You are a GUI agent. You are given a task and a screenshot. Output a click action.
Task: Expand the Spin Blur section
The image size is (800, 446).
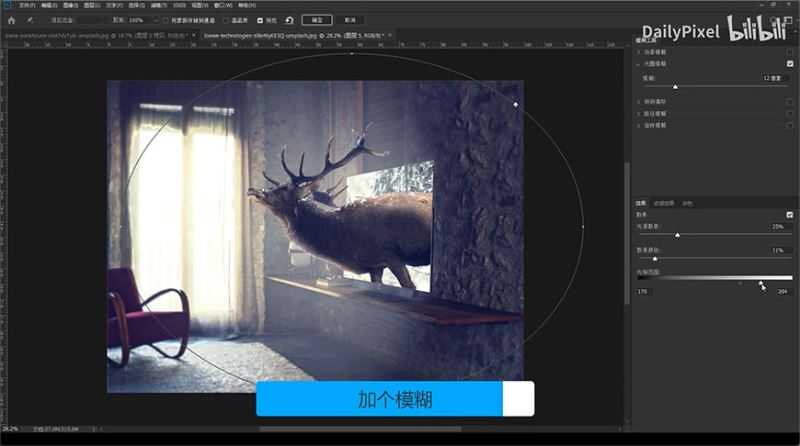point(640,126)
